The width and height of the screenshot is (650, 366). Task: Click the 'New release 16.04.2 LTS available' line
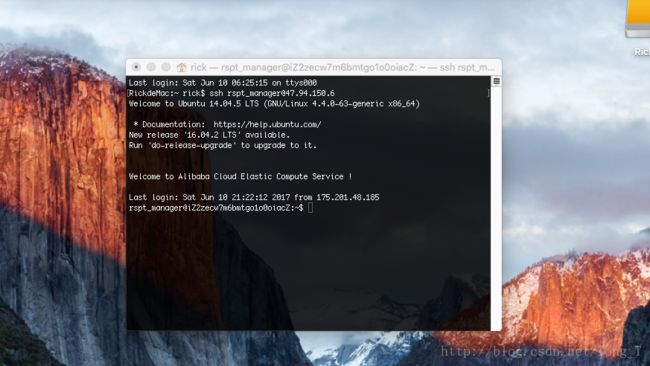pyautogui.click(x=209, y=135)
